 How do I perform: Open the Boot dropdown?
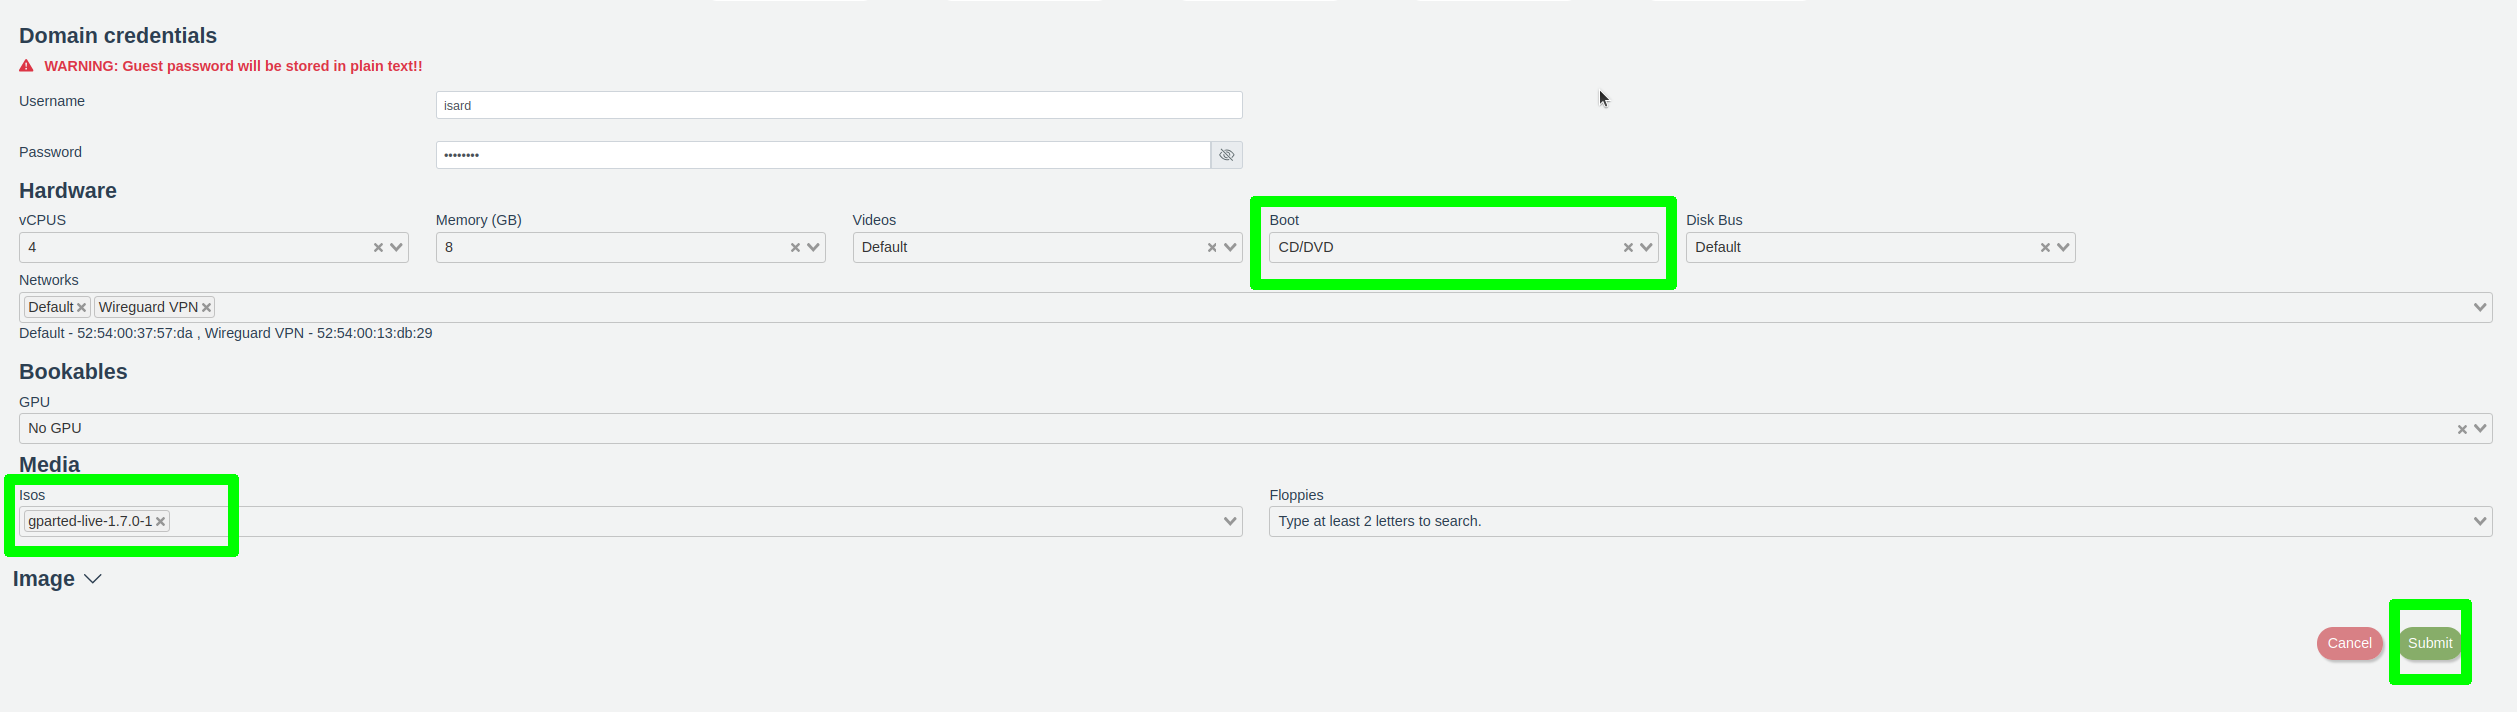(1646, 248)
